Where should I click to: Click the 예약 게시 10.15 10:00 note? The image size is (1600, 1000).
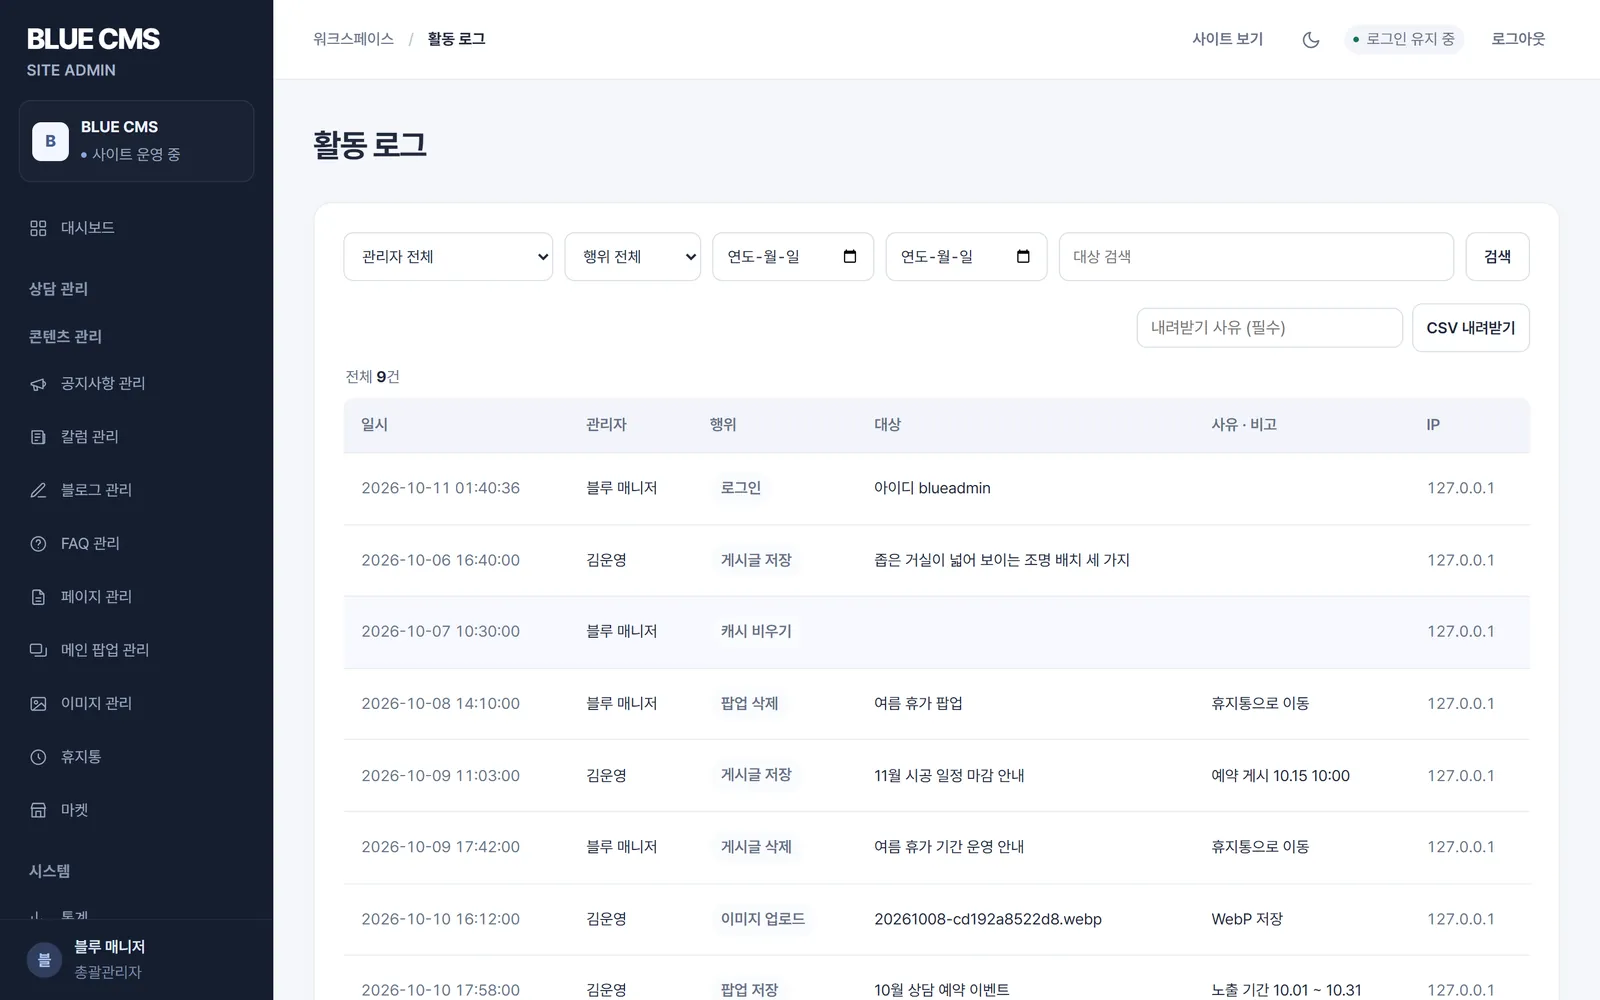[x=1280, y=776]
